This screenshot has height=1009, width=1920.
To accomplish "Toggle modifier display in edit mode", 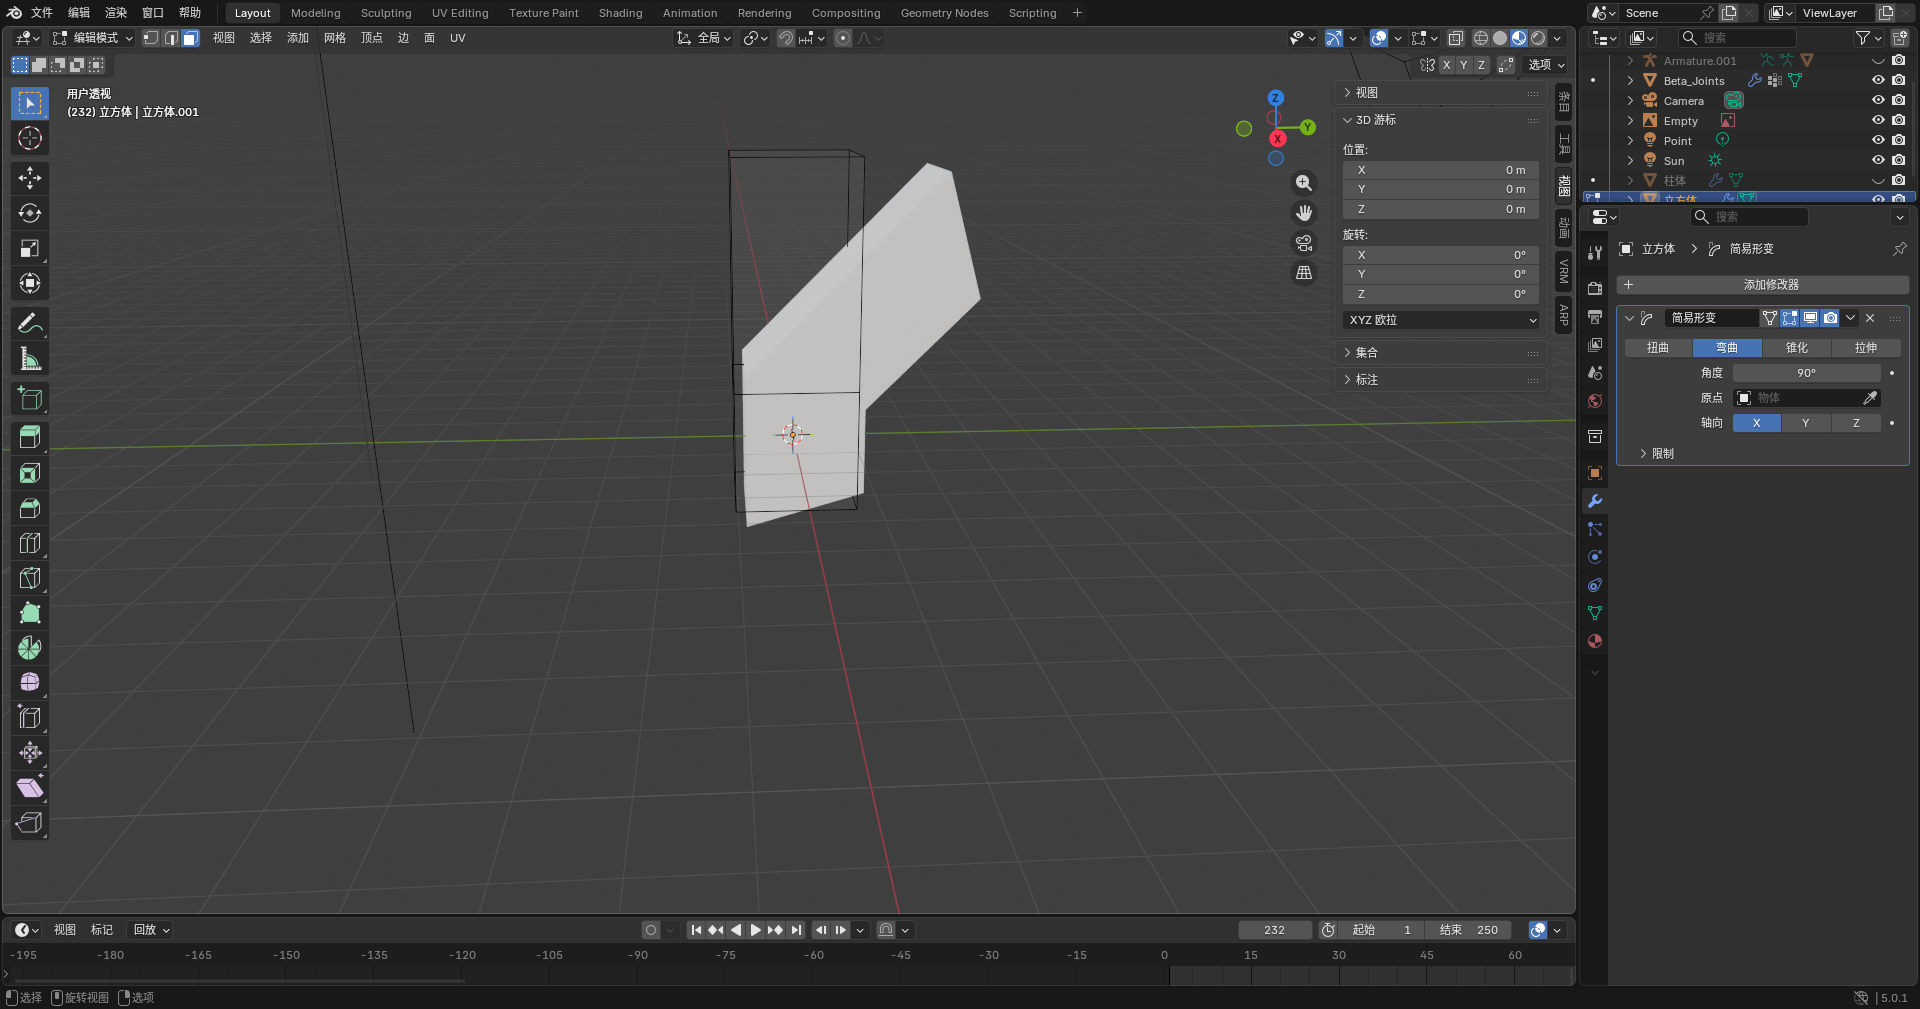I will [1790, 318].
